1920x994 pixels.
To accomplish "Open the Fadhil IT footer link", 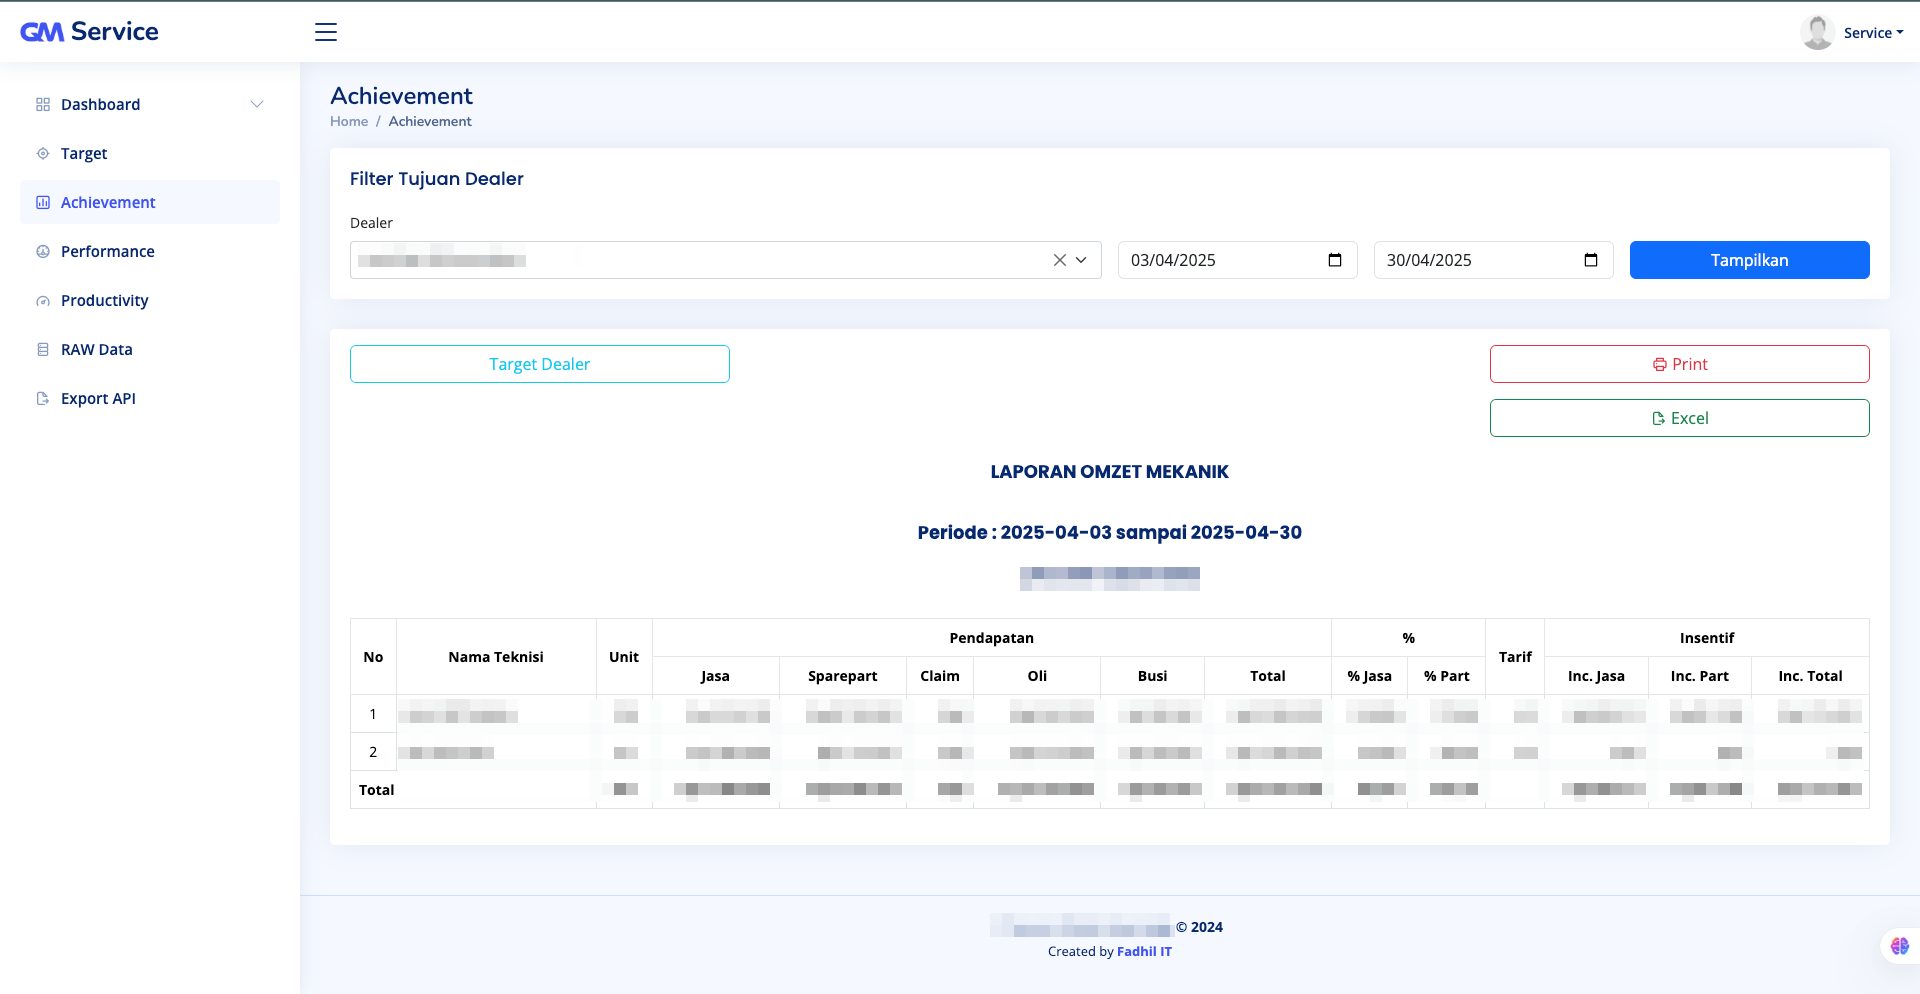I will [x=1144, y=952].
